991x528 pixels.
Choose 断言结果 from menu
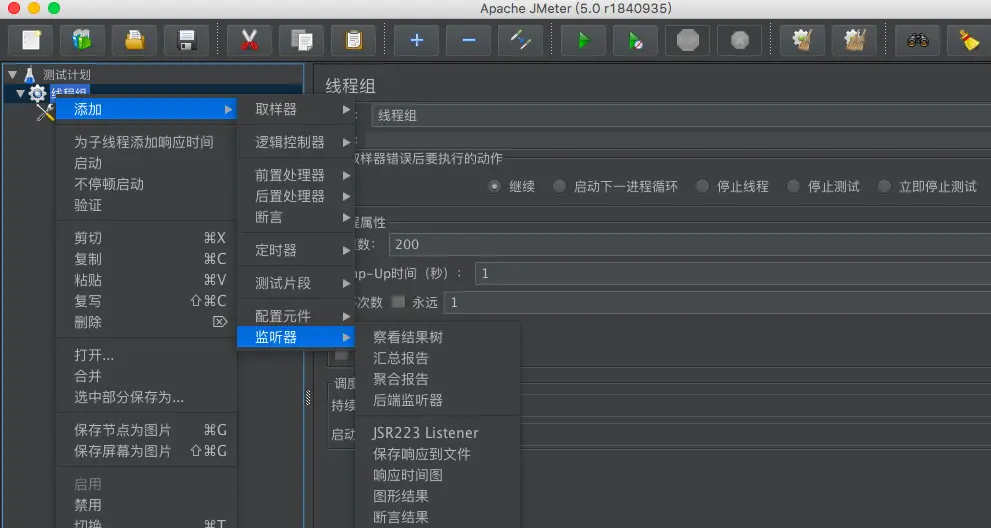(437, 517)
